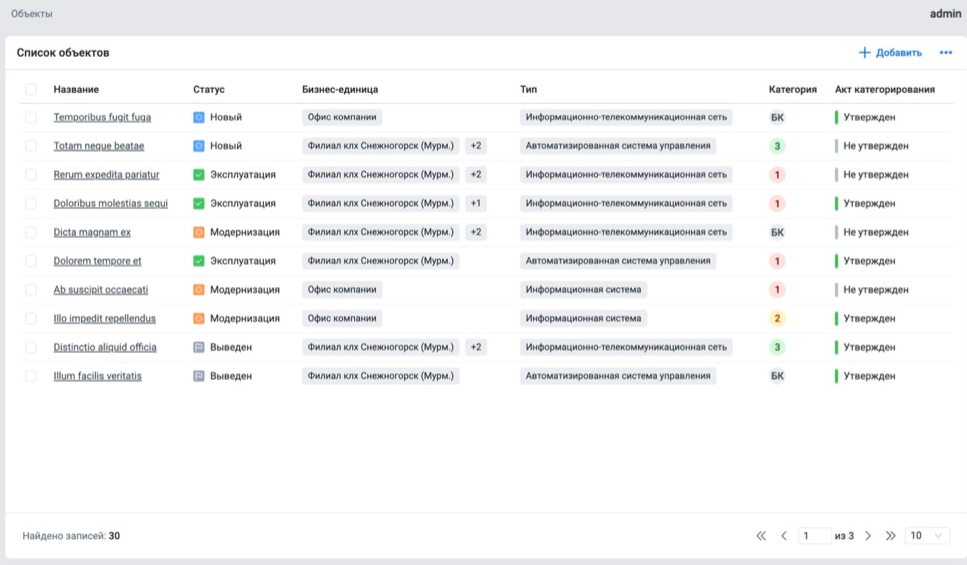This screenshot has width=967, height=565.
Task: Go to the next page arrow
Action: pos(868,536)
